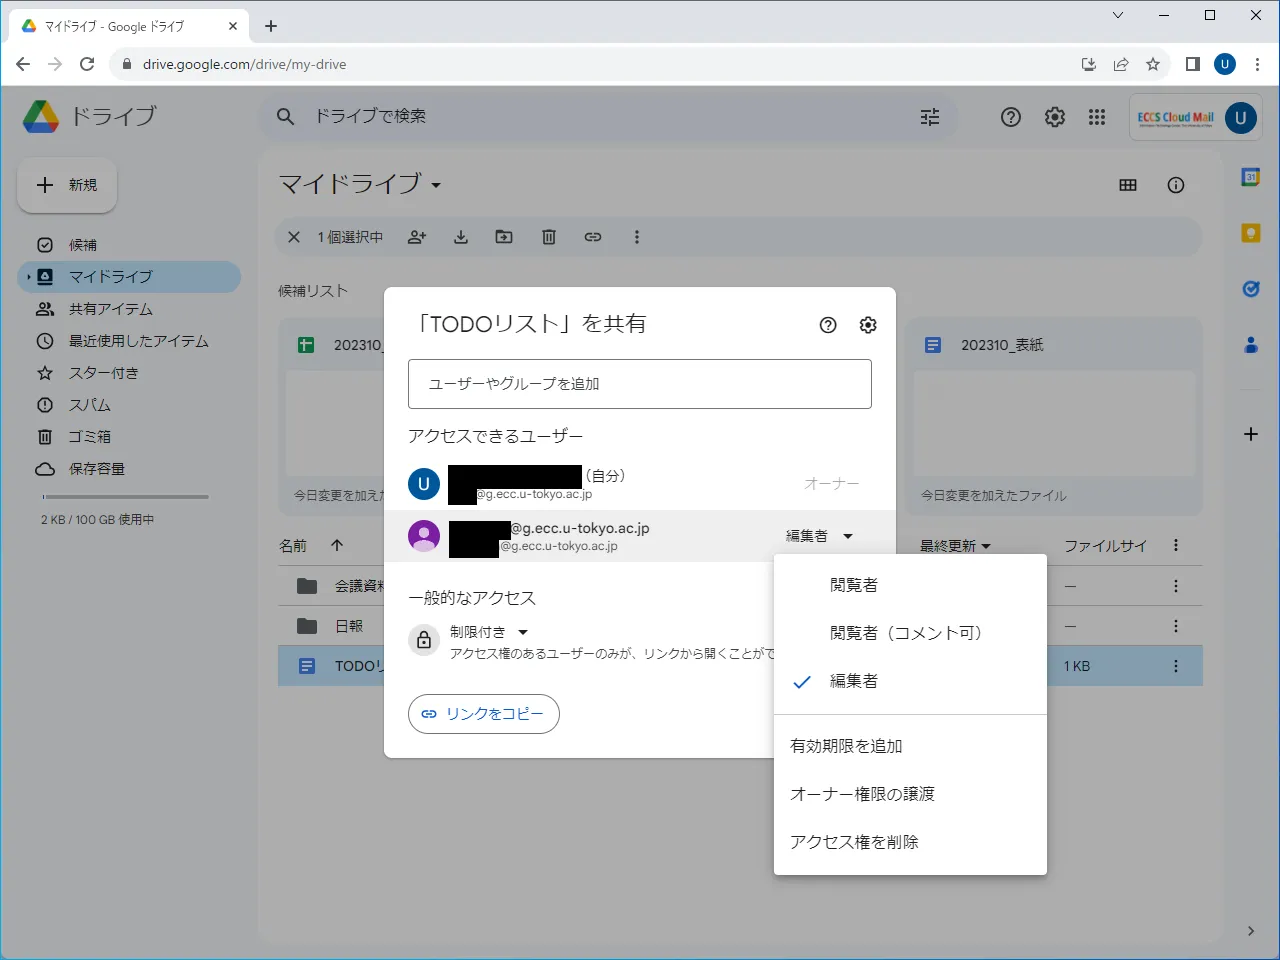Click 有効期限を追加 menu item
This screenshot has height=960, width=1280.
[846, 746]
